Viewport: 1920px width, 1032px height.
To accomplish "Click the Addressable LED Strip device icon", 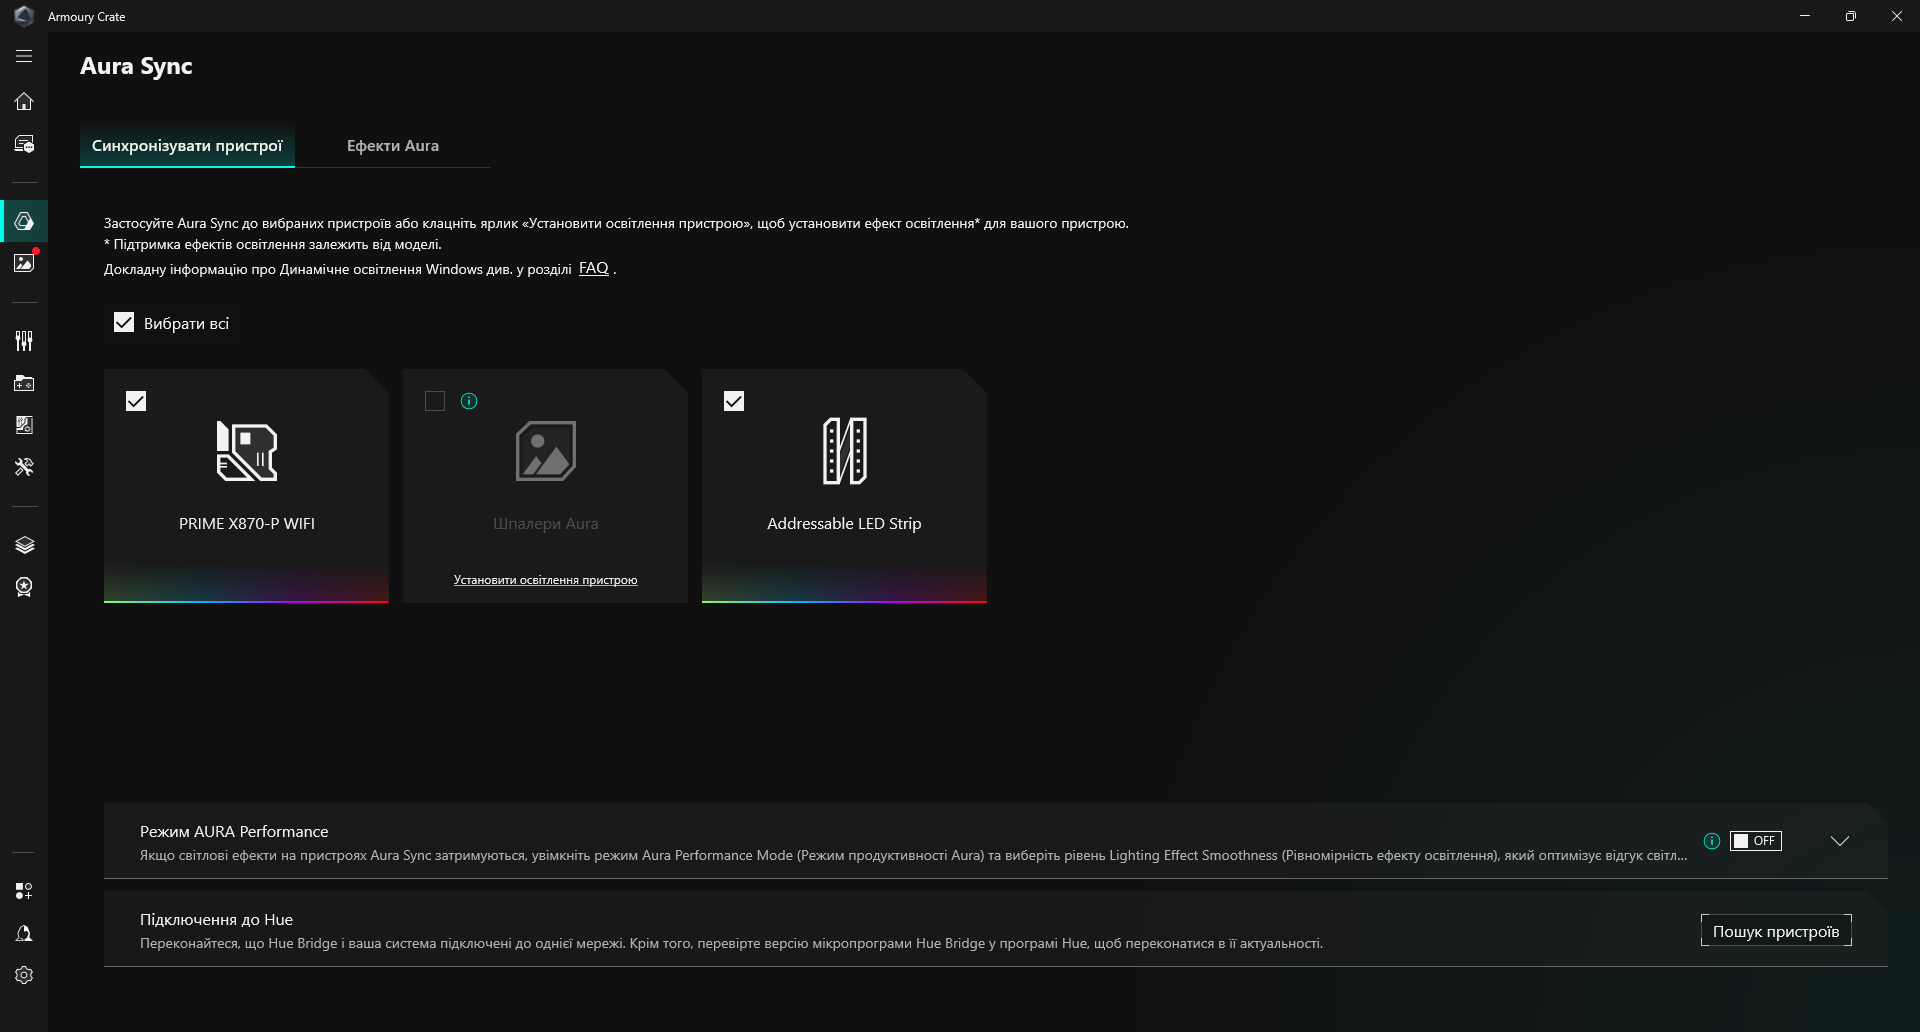I will coord(845,451).
